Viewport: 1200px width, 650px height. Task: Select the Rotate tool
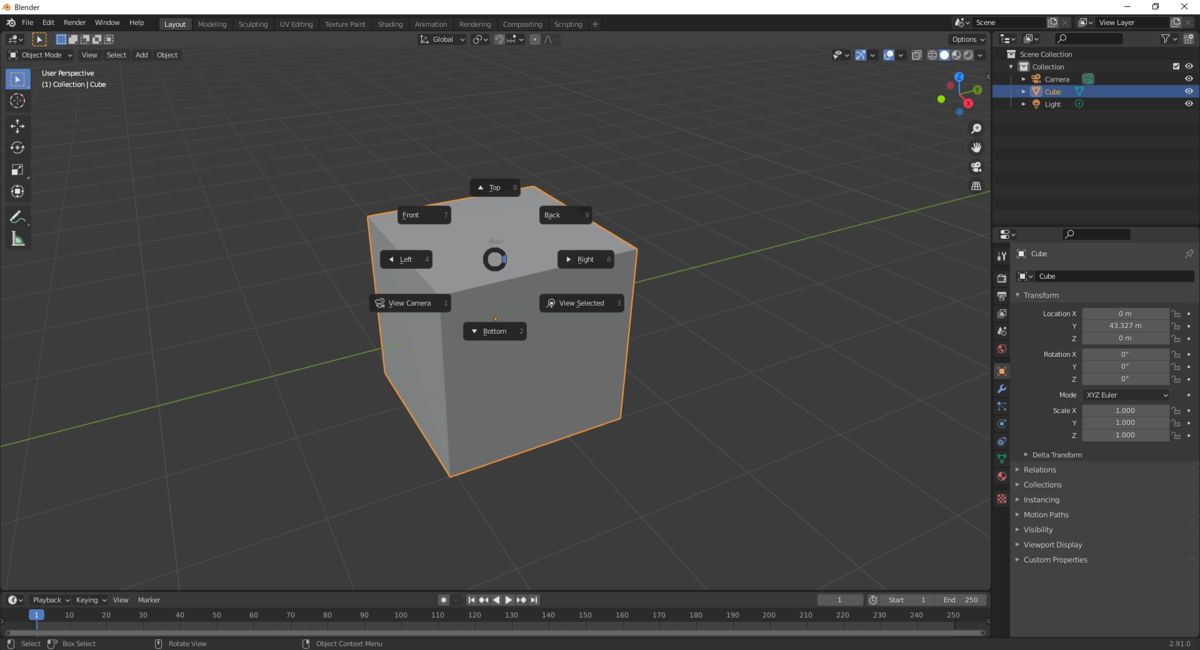pyautogui.click(x=18, y=148)
